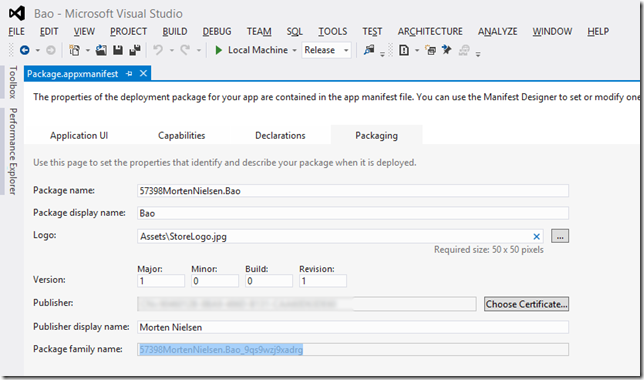The image size is (644, 380).
Task: Open the ARCHITECTURE menu
Action: (x=430, y=32)
